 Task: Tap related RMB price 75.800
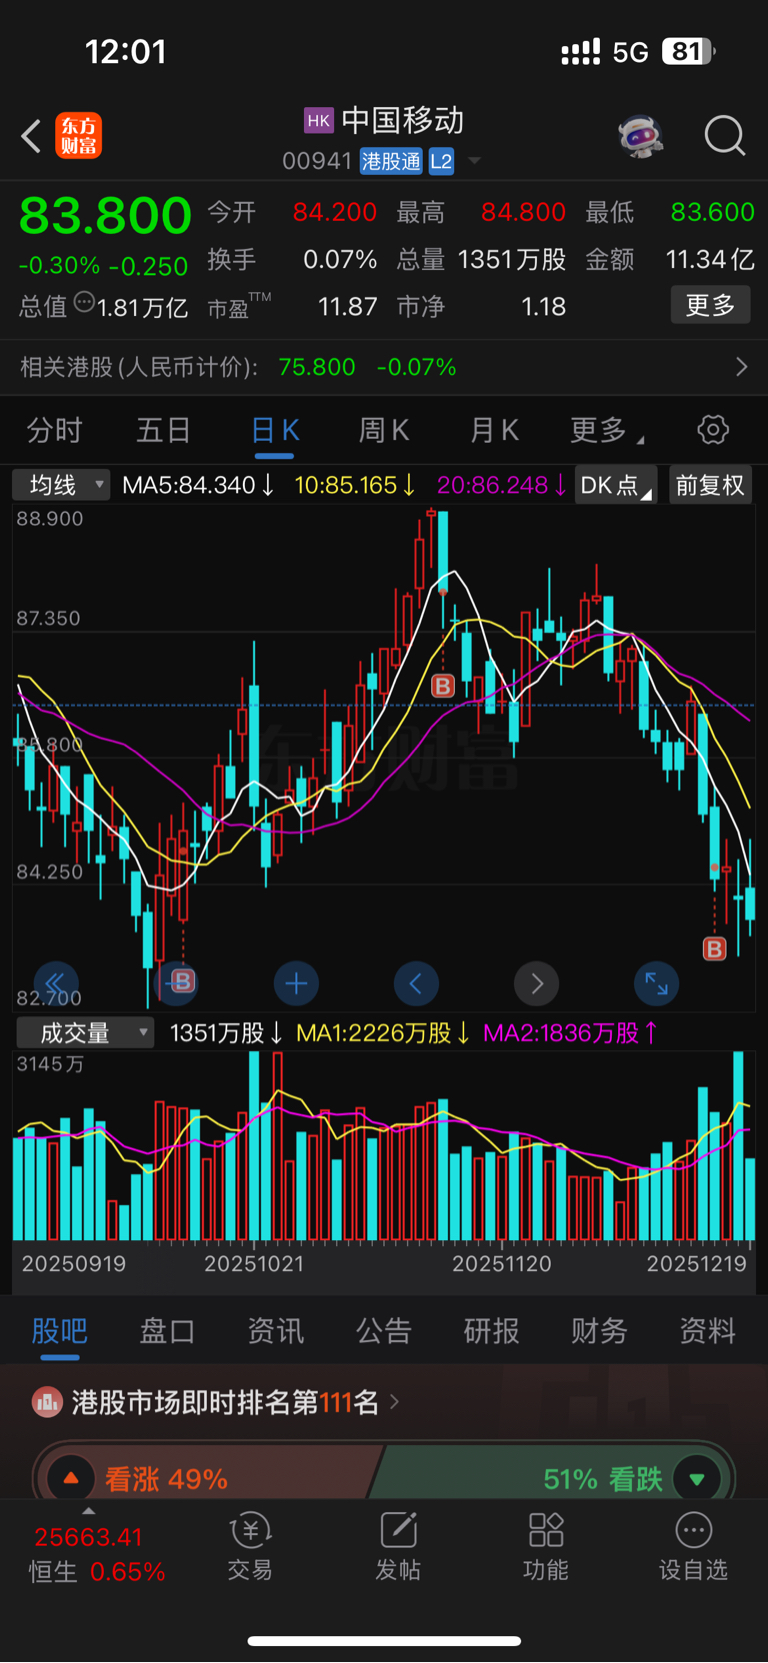[x=317, y=367]
